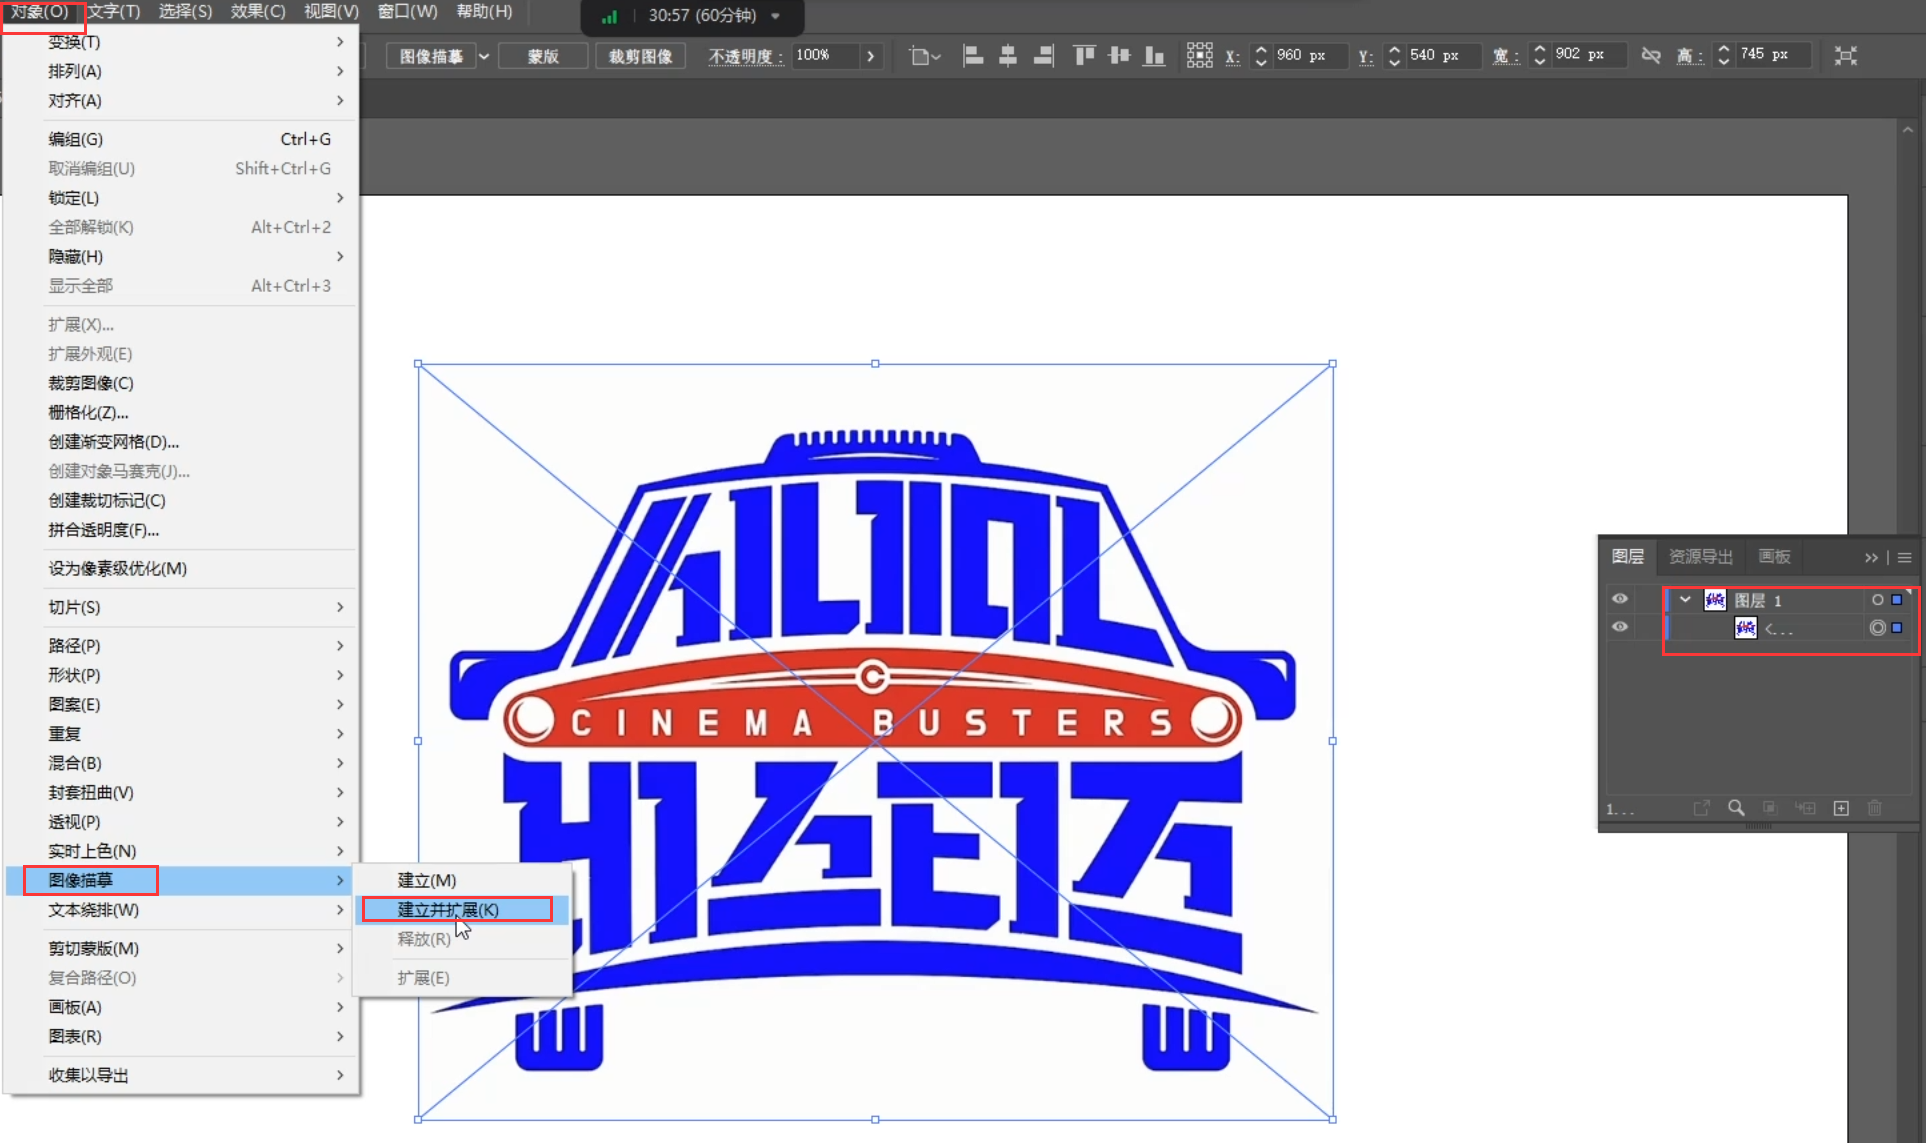The height and width of the screenshot is (1143, 1926).
Task: Click blue selection square on sublayer row
Action: click(x=1897, y=628)
